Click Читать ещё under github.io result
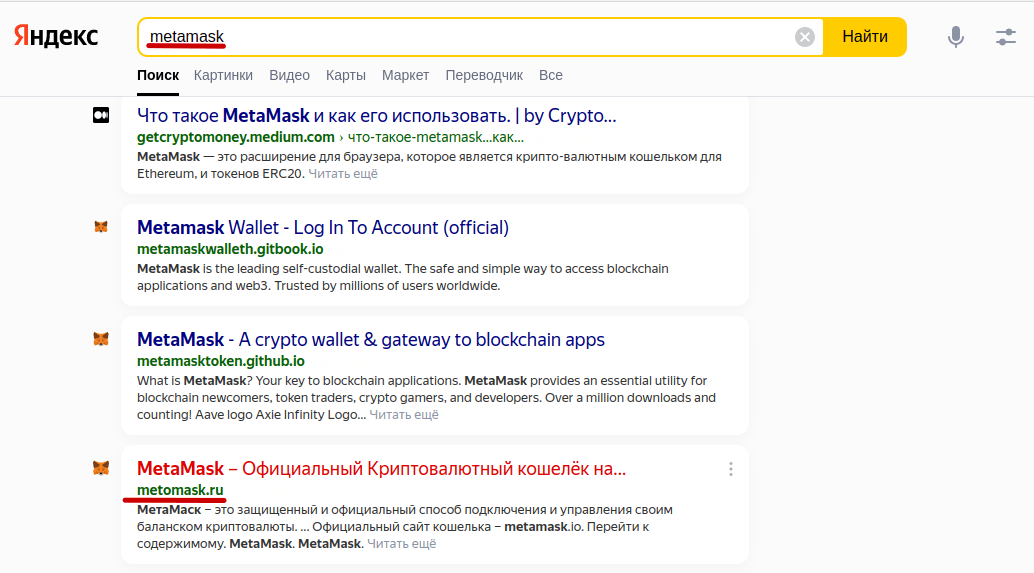The image size is (1034, 573). 404,415
